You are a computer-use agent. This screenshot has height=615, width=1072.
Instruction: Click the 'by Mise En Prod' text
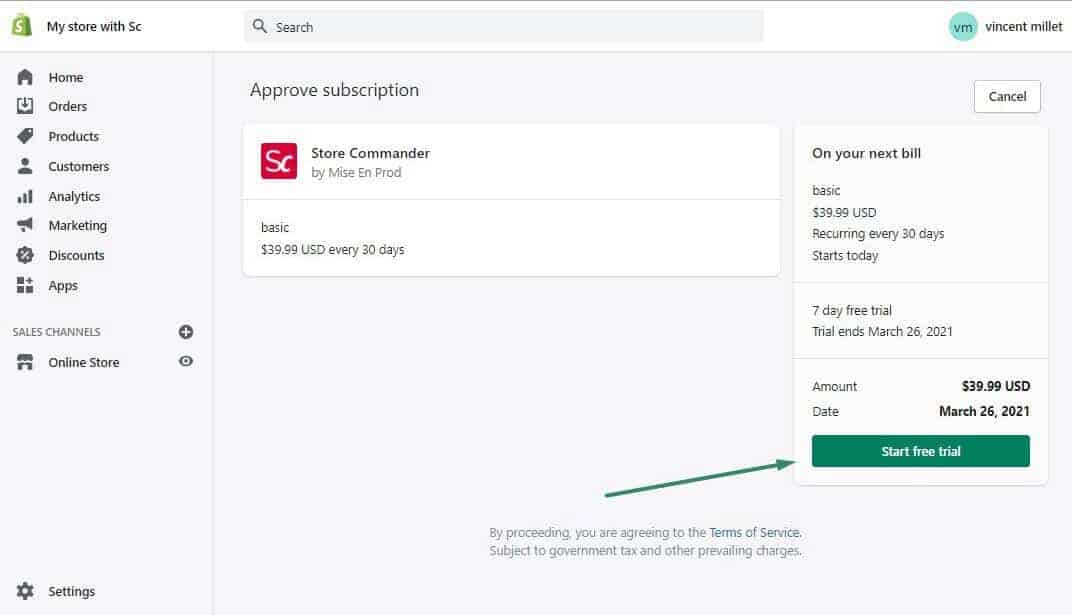click(x=356, y=172)
